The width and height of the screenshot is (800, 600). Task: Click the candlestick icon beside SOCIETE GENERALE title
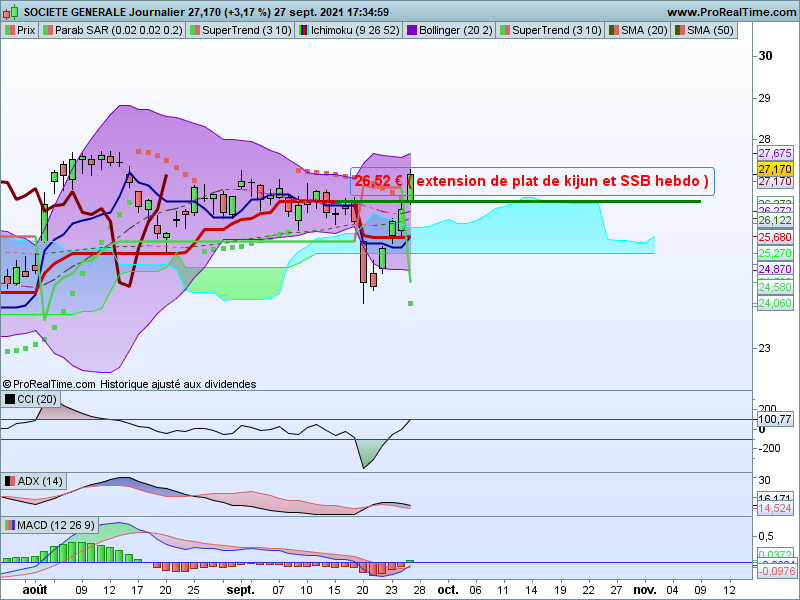(11, 12)
